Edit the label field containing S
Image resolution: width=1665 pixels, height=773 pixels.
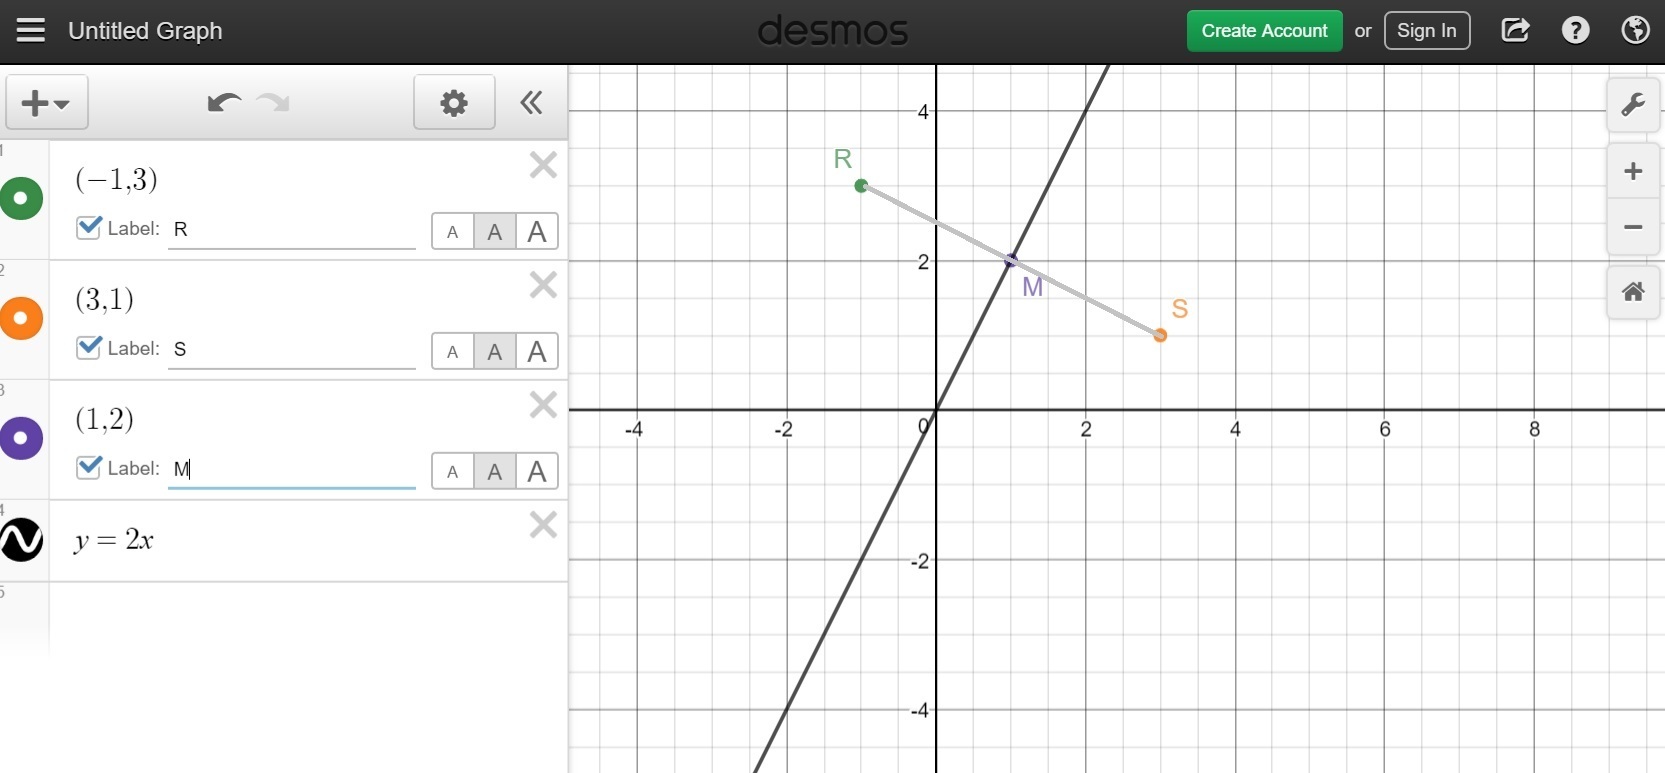[292, 349]
